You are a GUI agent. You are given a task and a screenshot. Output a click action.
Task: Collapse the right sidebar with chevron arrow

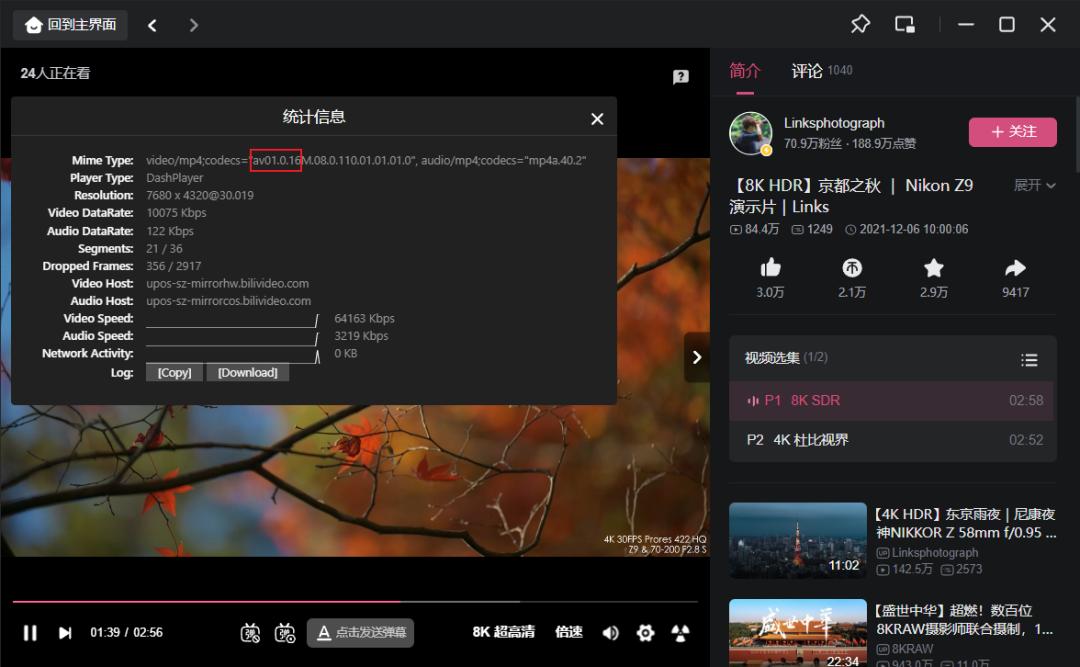(697, 357)
